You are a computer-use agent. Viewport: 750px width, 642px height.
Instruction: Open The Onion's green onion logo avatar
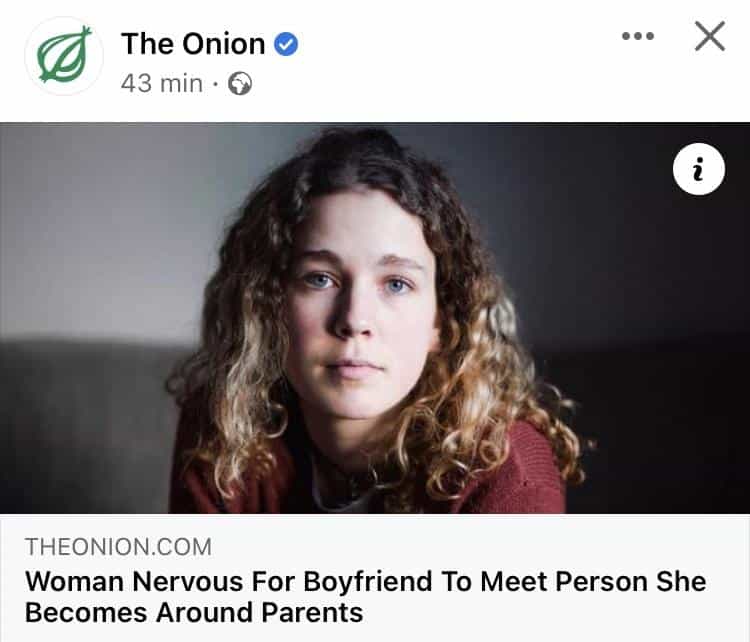tap(64, 56)
